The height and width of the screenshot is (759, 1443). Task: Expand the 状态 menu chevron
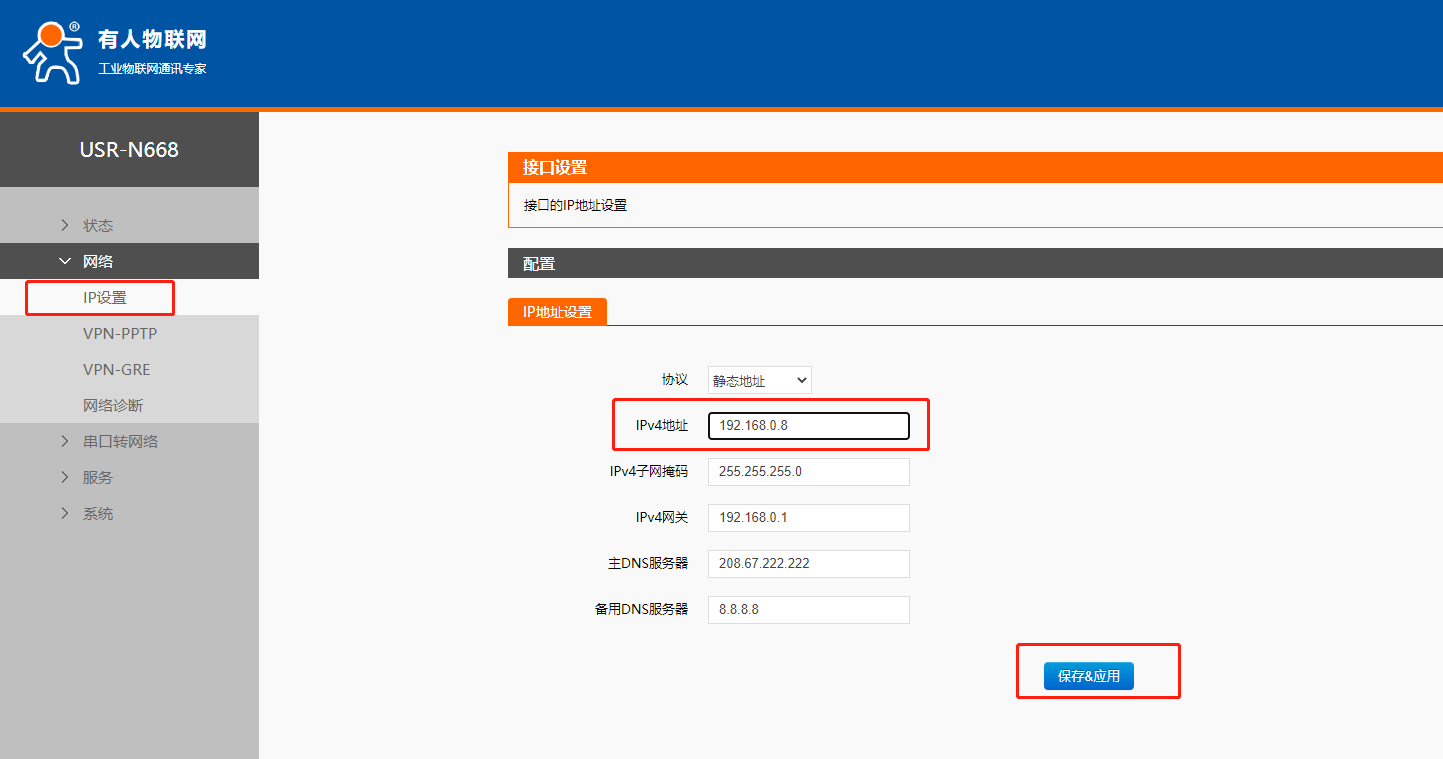tap(65, 225)
